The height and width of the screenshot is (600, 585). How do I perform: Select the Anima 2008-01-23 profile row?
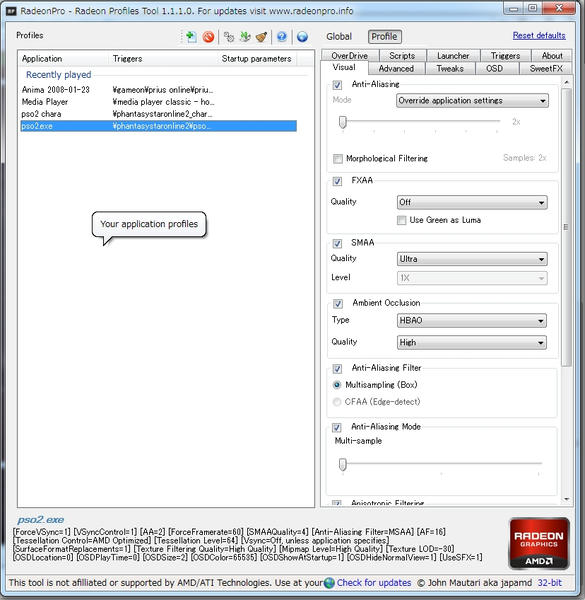158,90
